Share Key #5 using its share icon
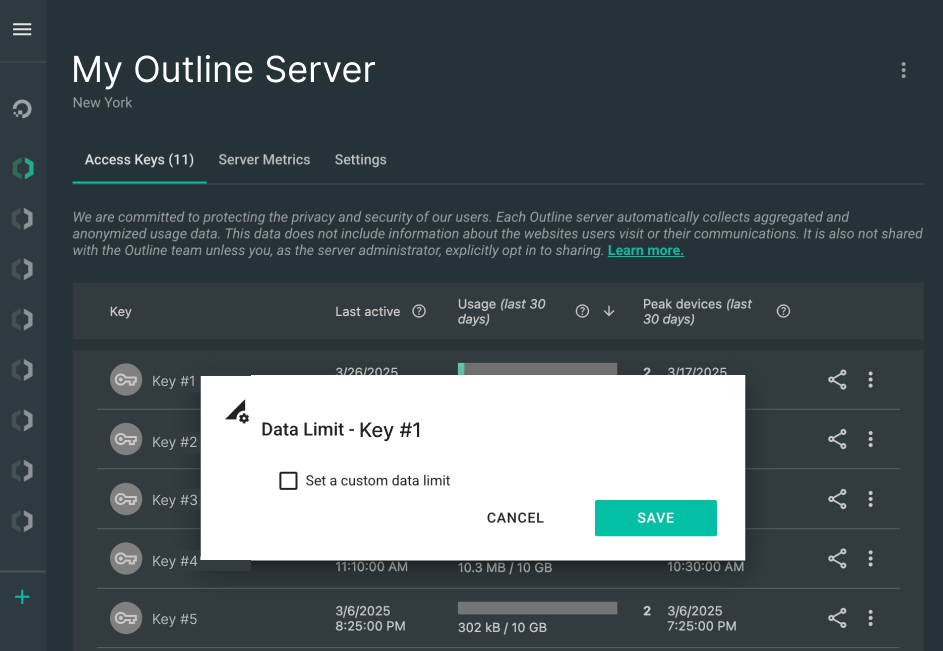 click(836, 618)
